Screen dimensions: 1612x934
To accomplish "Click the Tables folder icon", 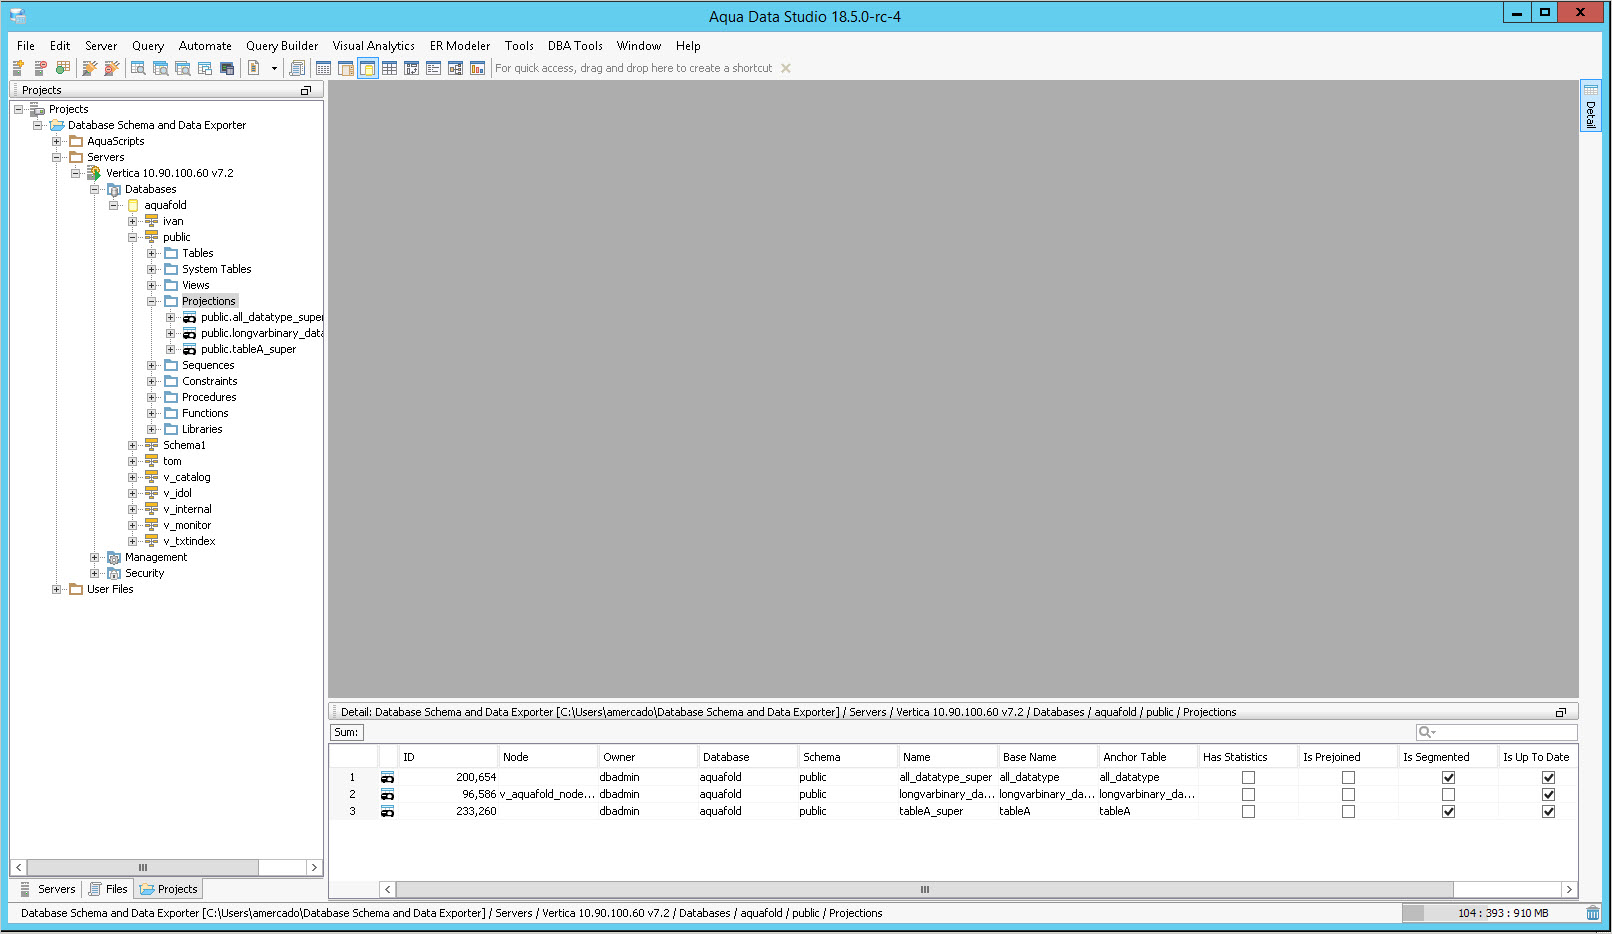I will coord(171,253).
